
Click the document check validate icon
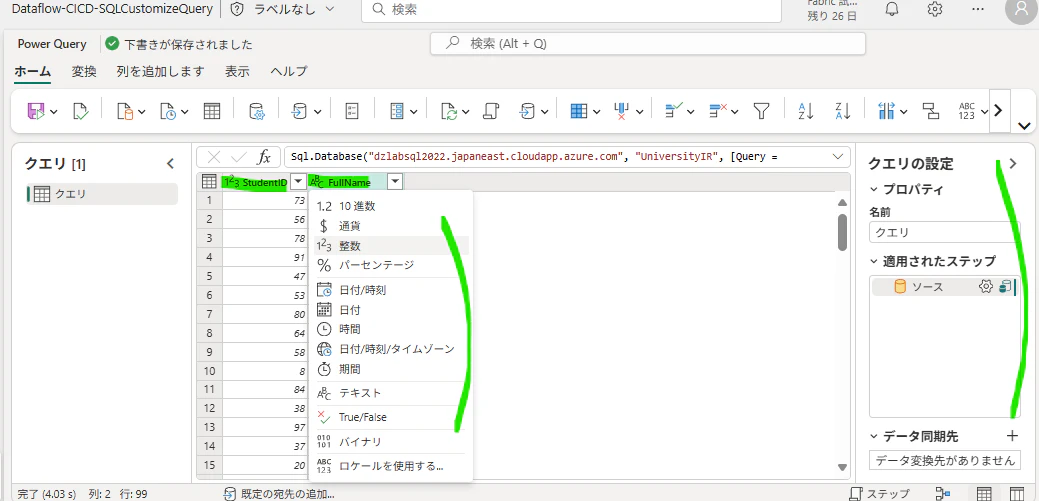click(x=80, y=111)
